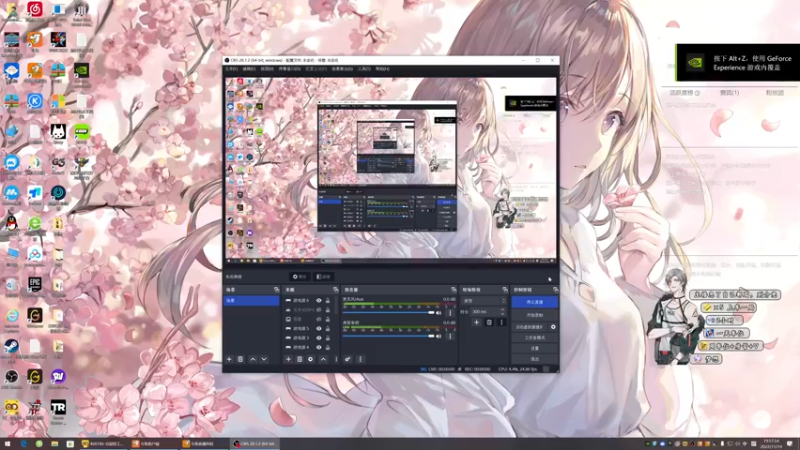Viewport: 800px width, 450px height.
Task: Add a new source with plus icon
Action: [288, 359]
